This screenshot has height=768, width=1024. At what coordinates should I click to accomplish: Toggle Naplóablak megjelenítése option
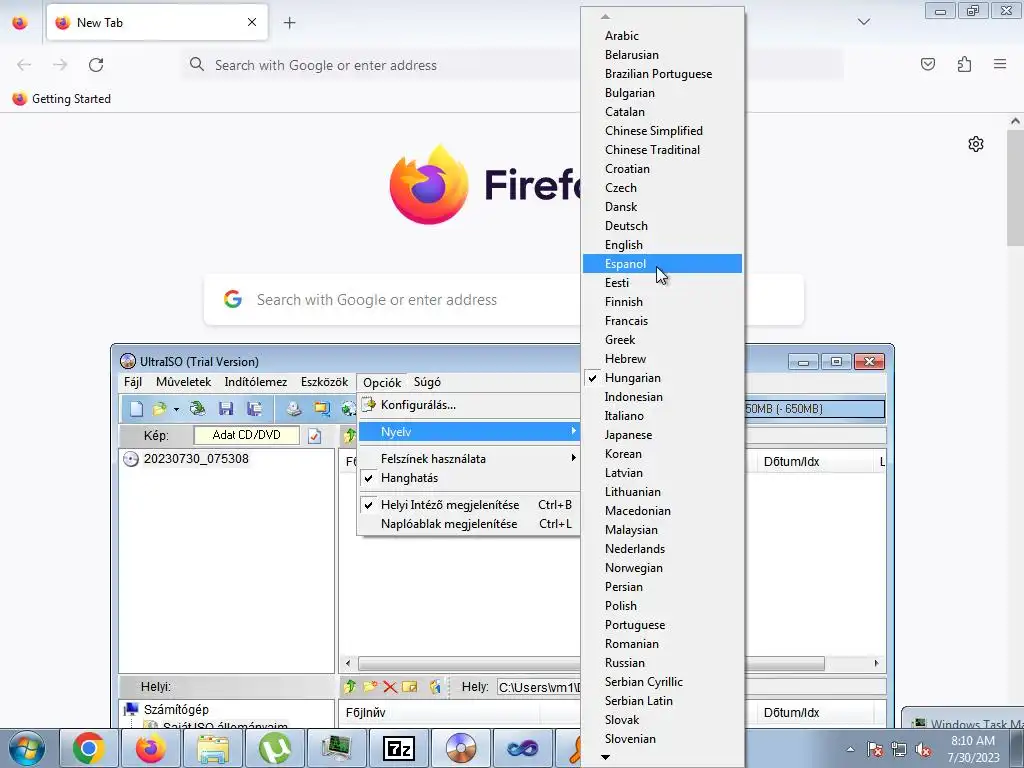coord(468,524)
